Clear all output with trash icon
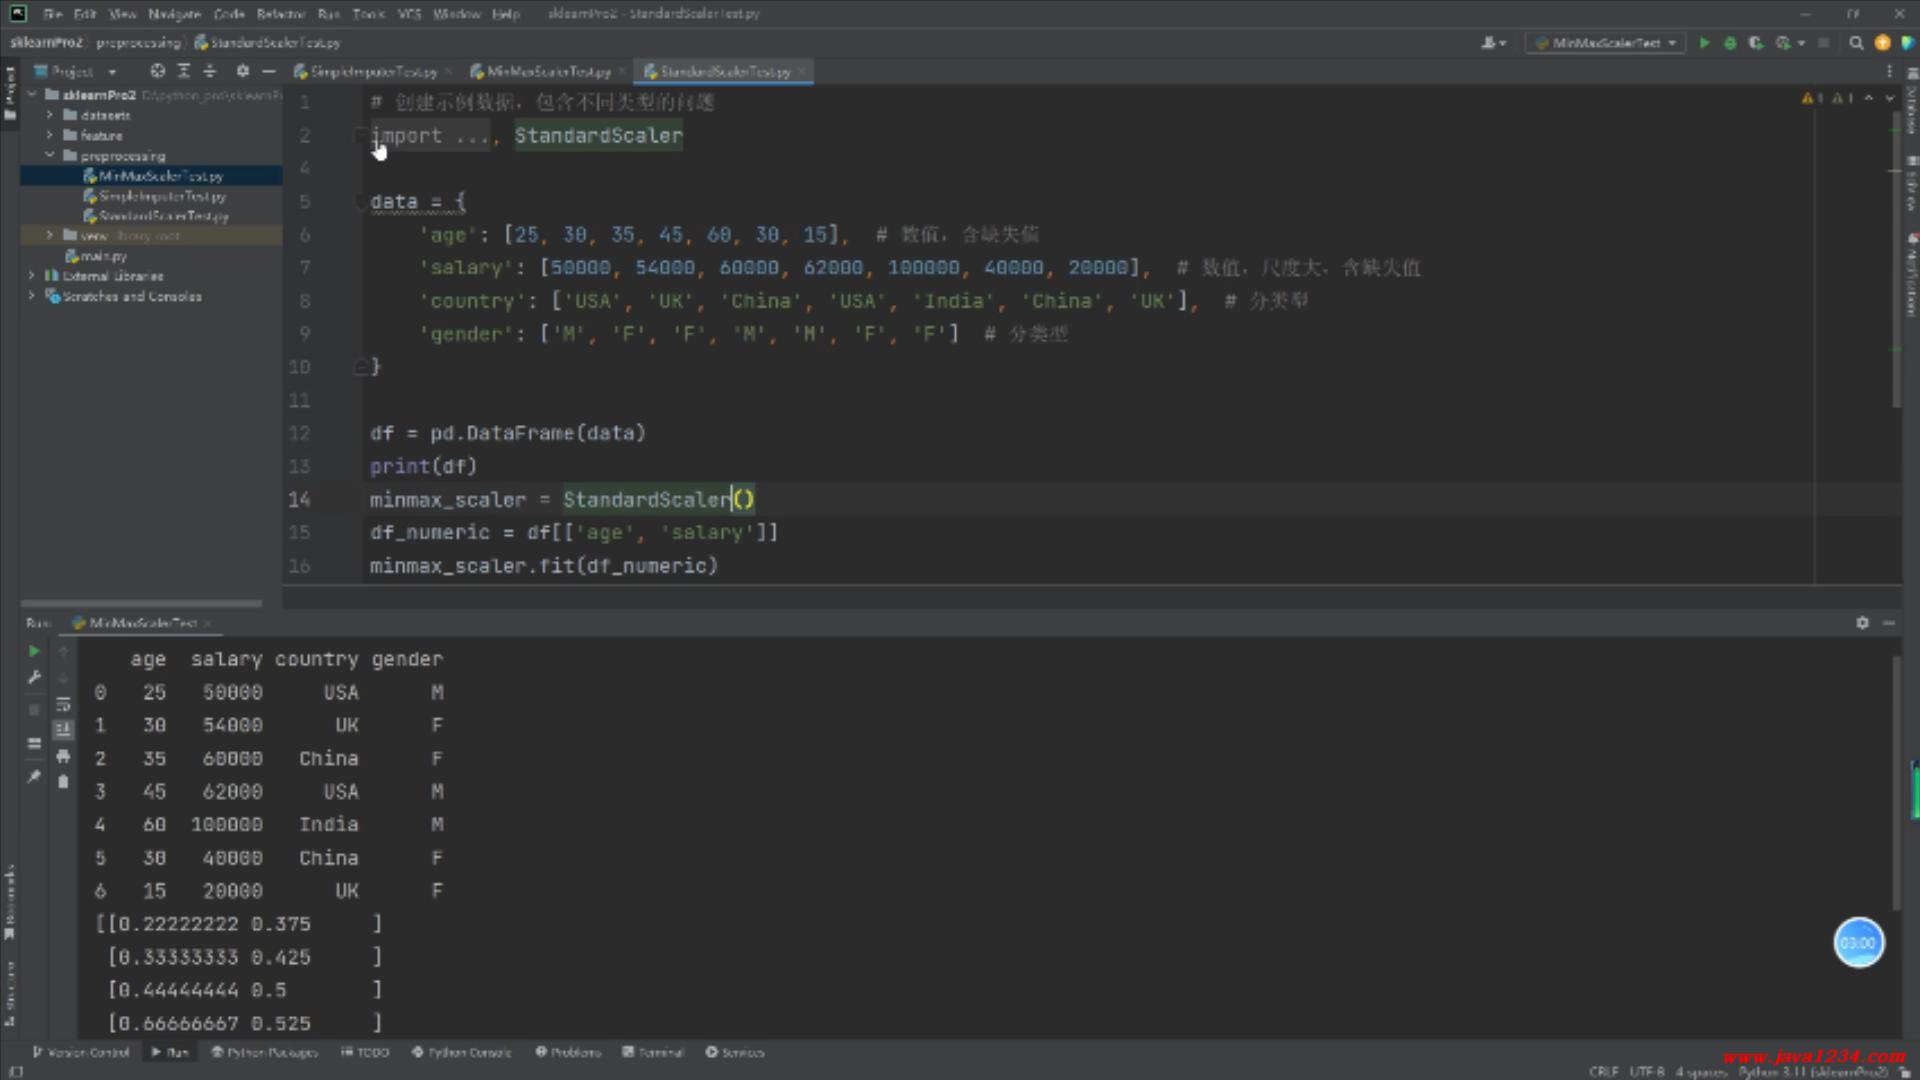Viewport: 1920px width, 1080px height. pyautogui.click(x=63, y=782)
